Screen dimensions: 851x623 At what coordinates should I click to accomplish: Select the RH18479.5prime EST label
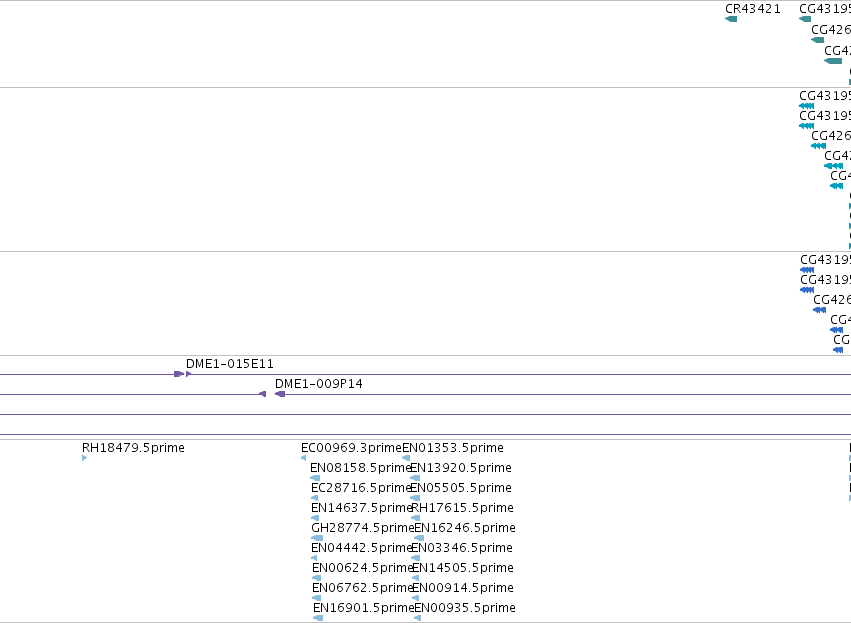coord(133,448)
